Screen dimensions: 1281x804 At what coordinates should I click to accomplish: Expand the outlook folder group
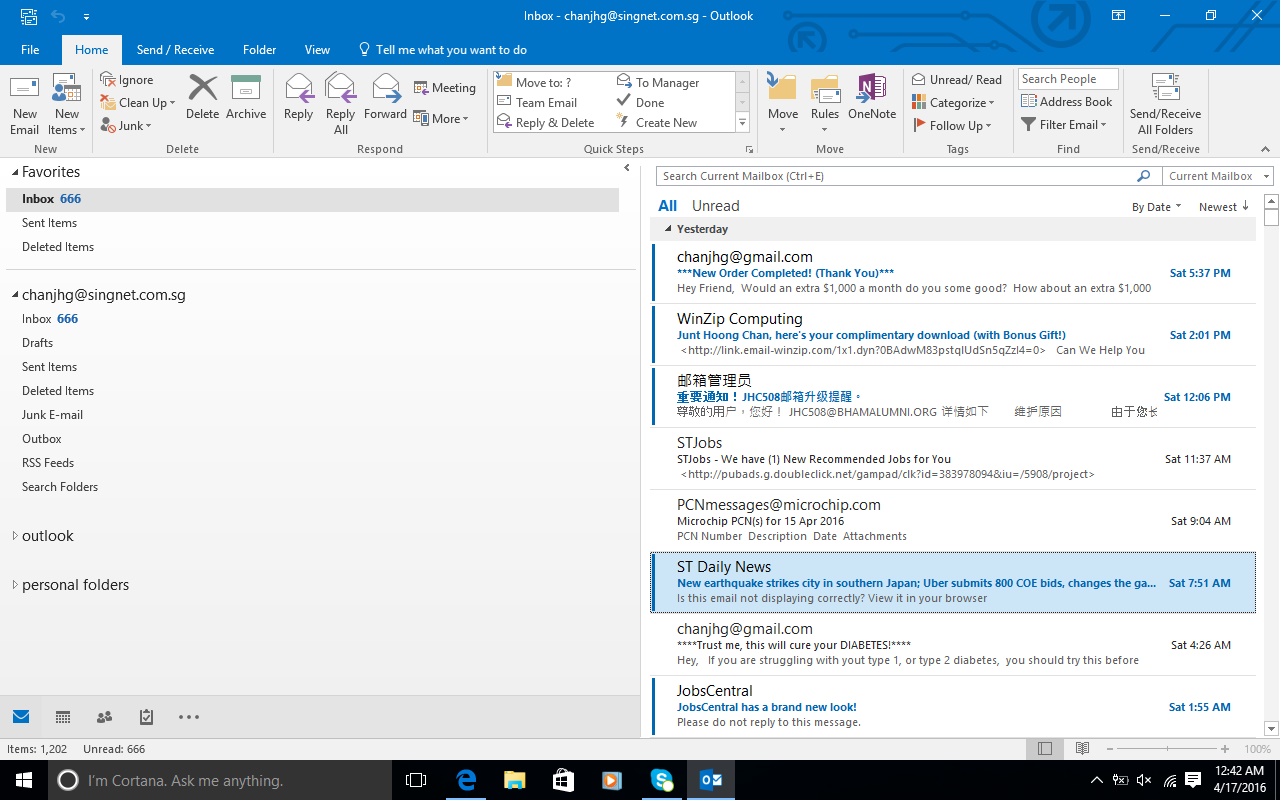(x=15, y=536)
